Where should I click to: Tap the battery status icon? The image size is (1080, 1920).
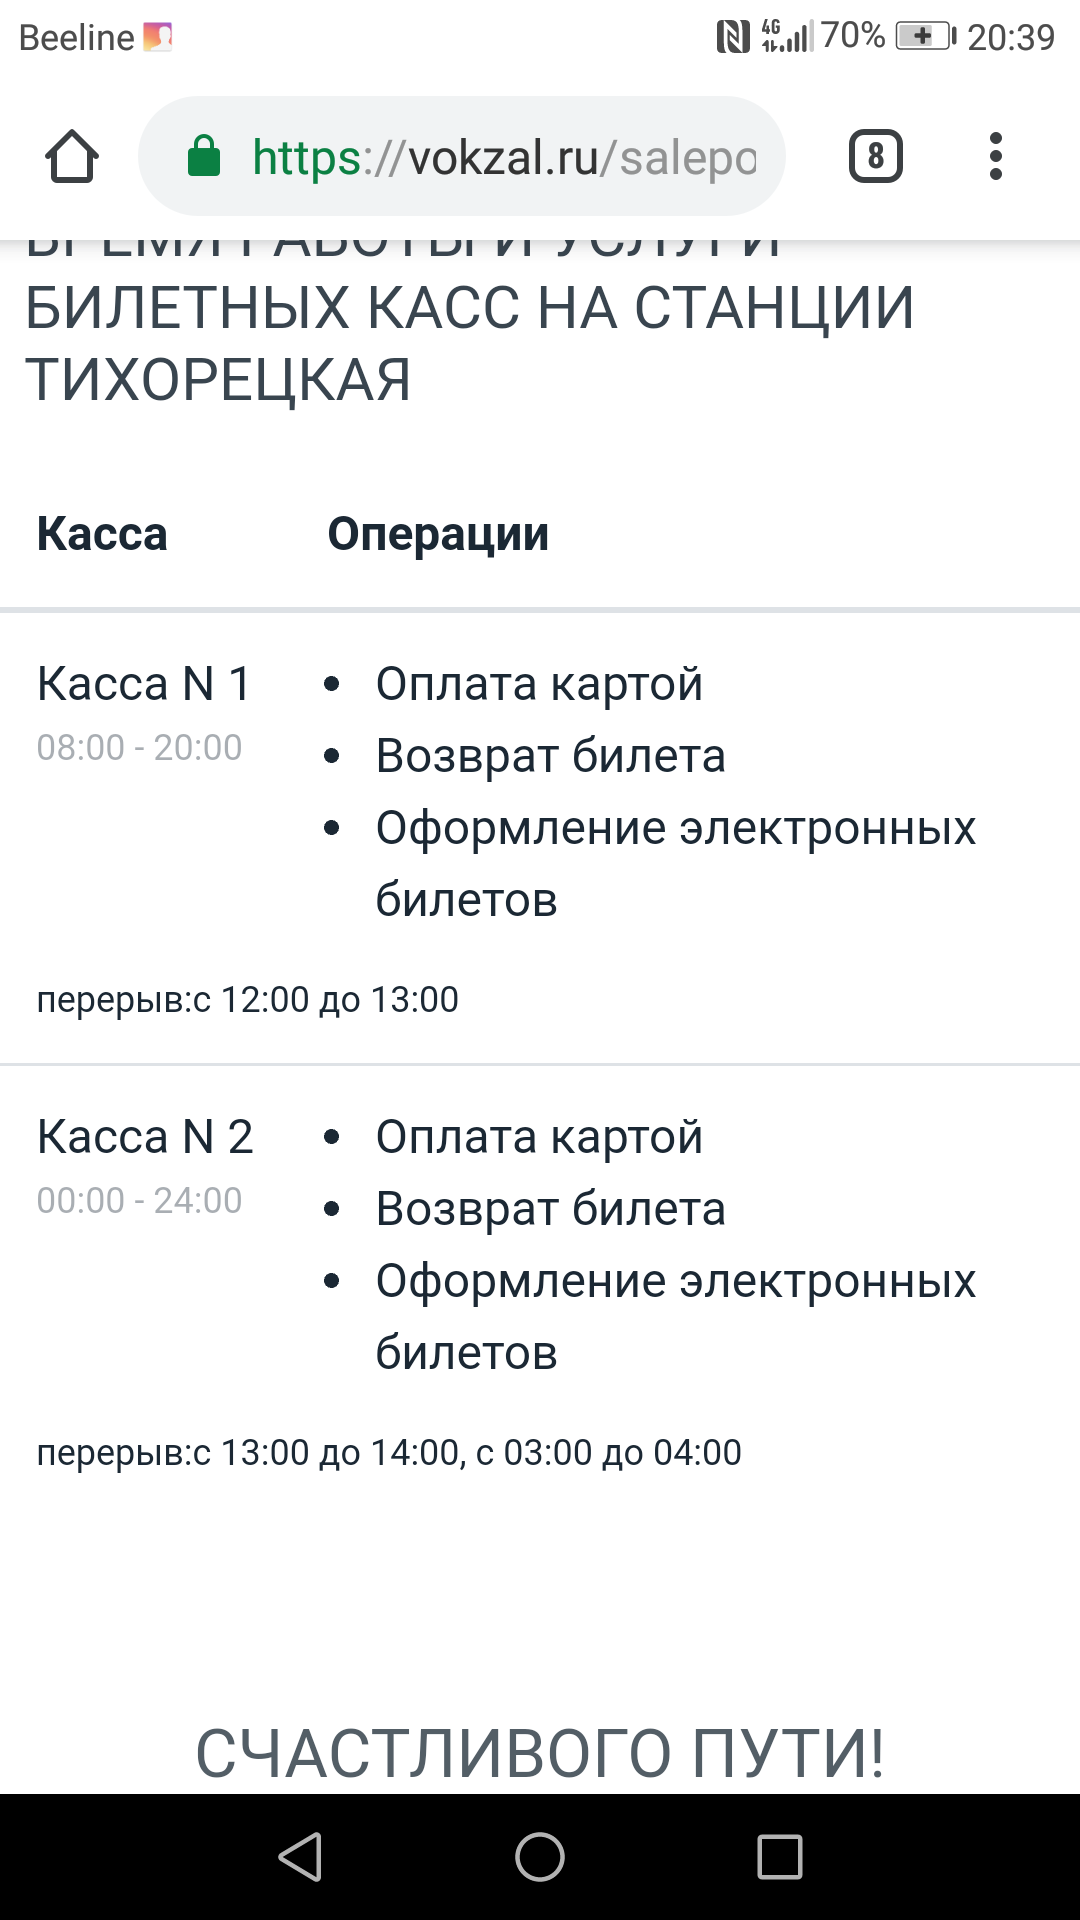tap(925, 37)
